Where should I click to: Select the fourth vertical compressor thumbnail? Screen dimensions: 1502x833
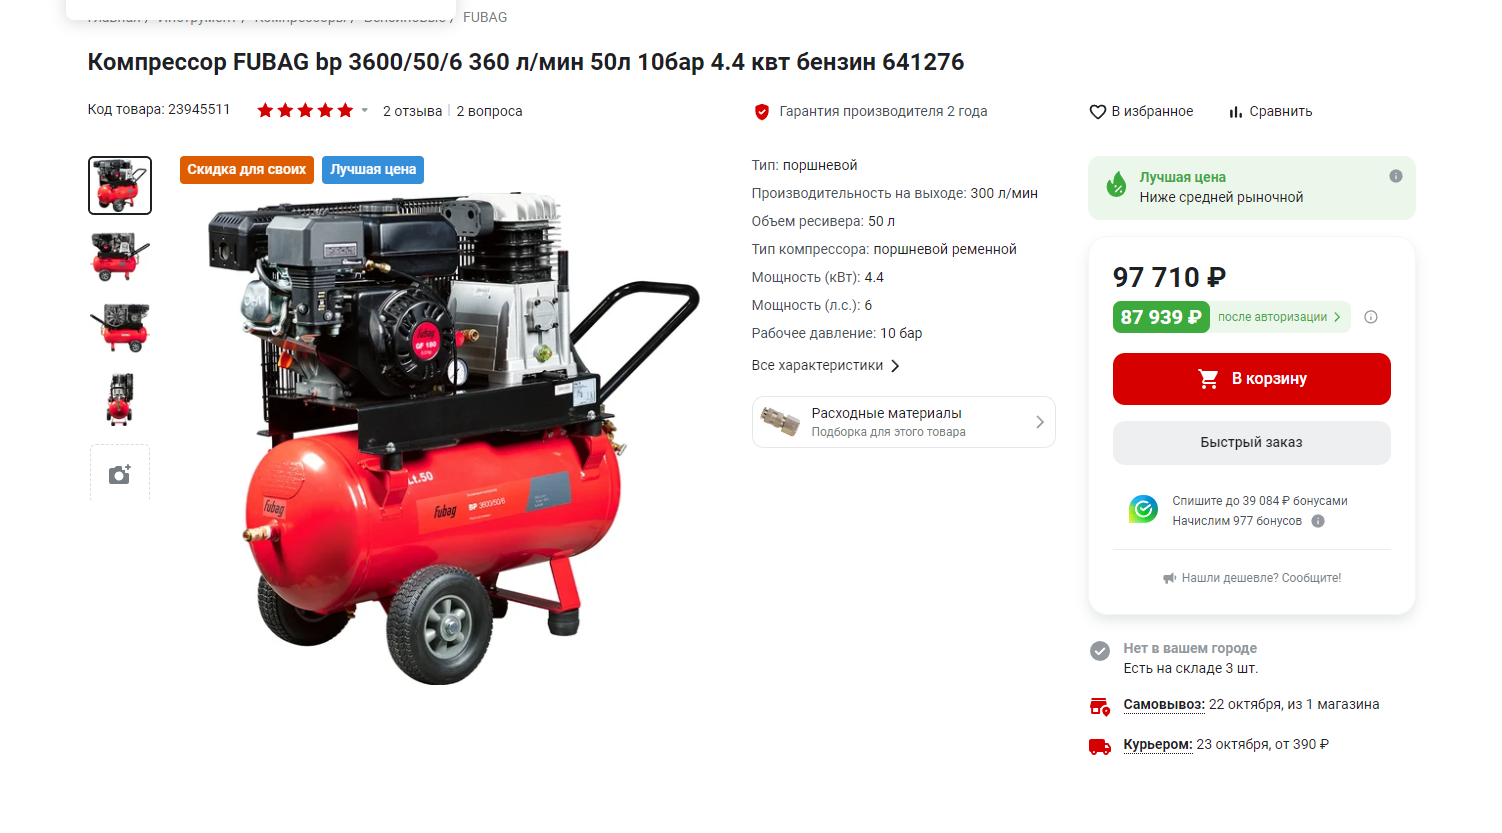(120, 399)
